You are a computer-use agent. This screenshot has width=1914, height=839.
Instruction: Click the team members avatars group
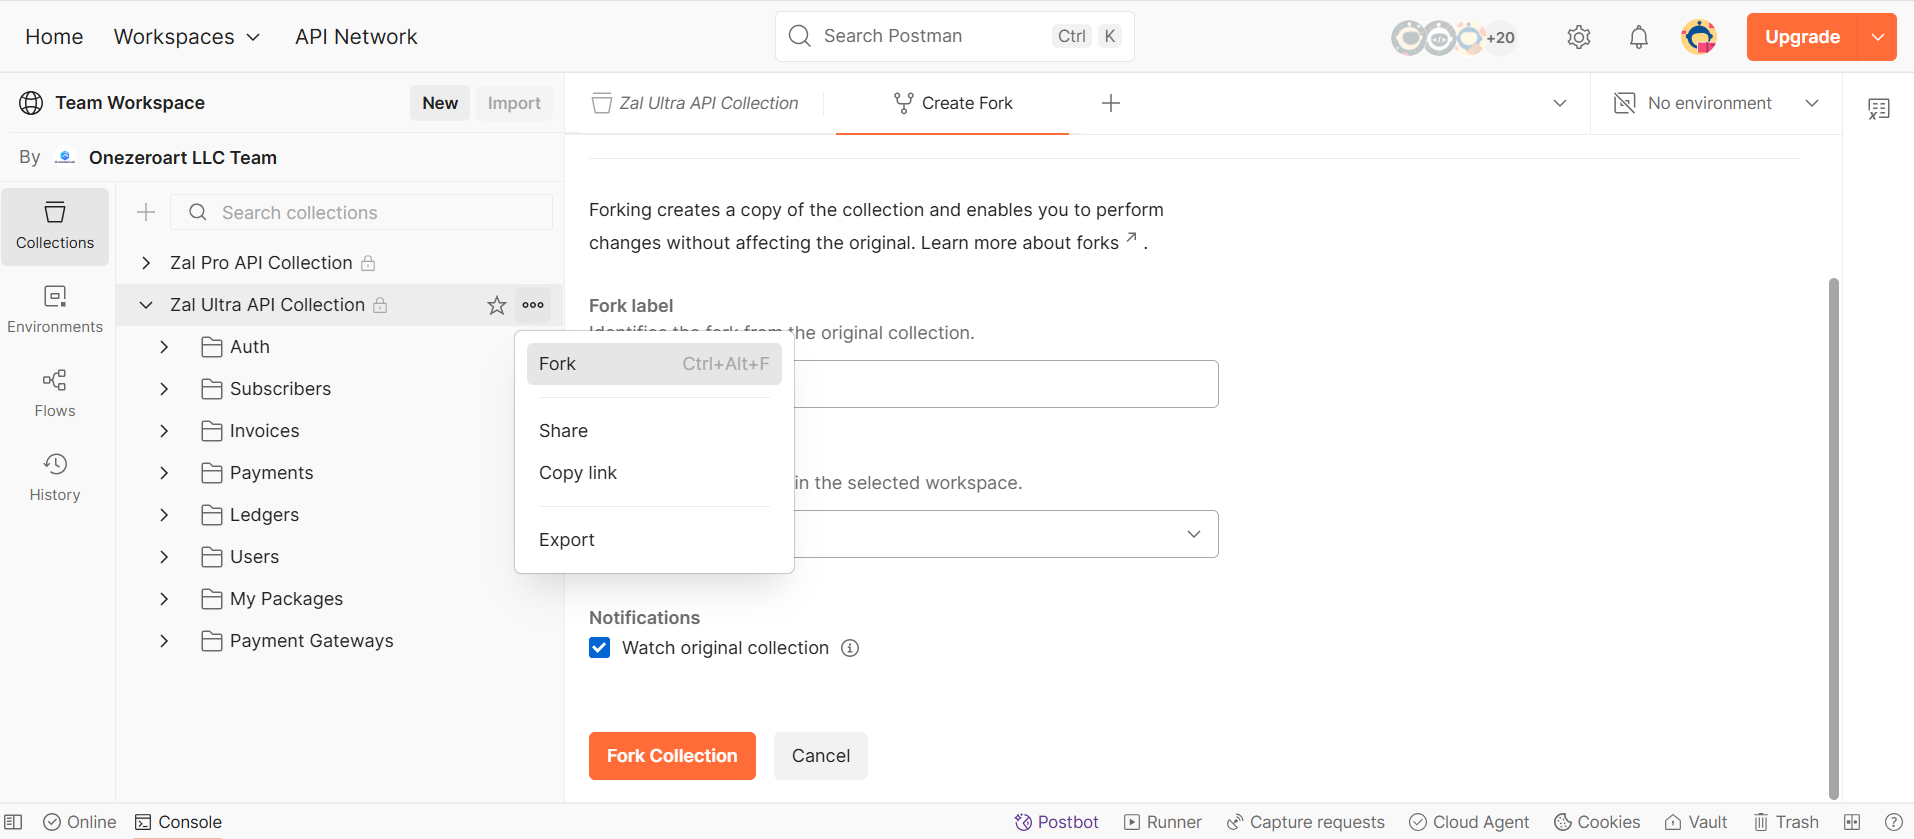[1455, 37]
